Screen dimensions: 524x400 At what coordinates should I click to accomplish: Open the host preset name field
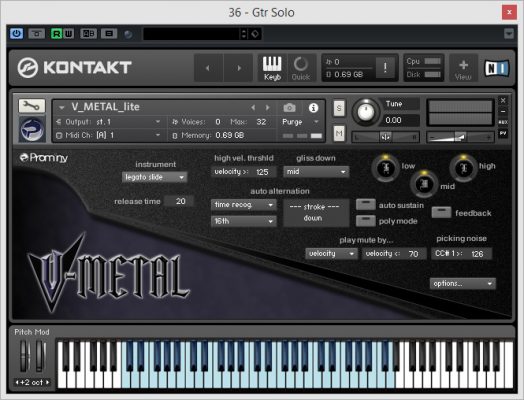(191, 34)
